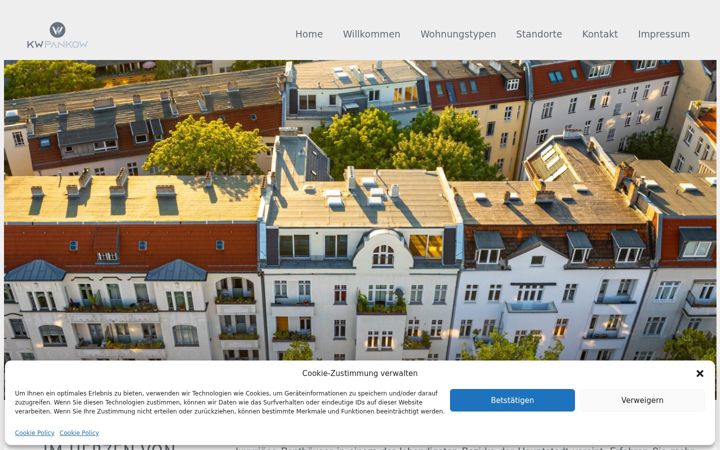
Task: Navigate to Standorte
Action: 539,34
